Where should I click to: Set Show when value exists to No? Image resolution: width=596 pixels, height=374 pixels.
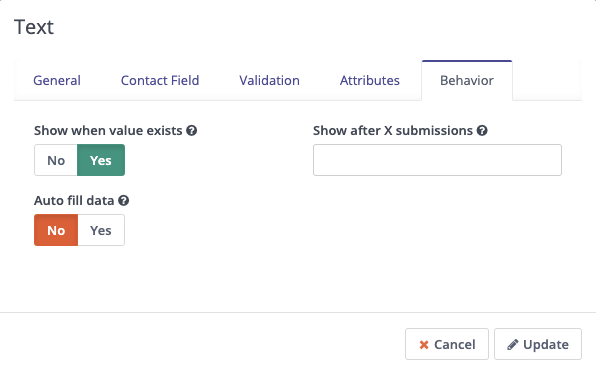coord(56,160)
